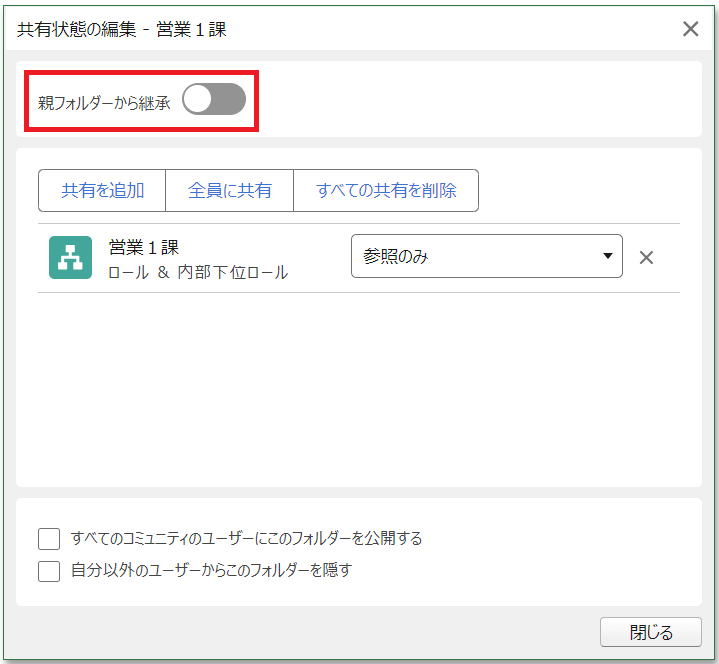Image resolution: width=719 pixels, height=664 pixels.
Task: Click すべての共有を削除 button
Action: (x=386, y=190)
